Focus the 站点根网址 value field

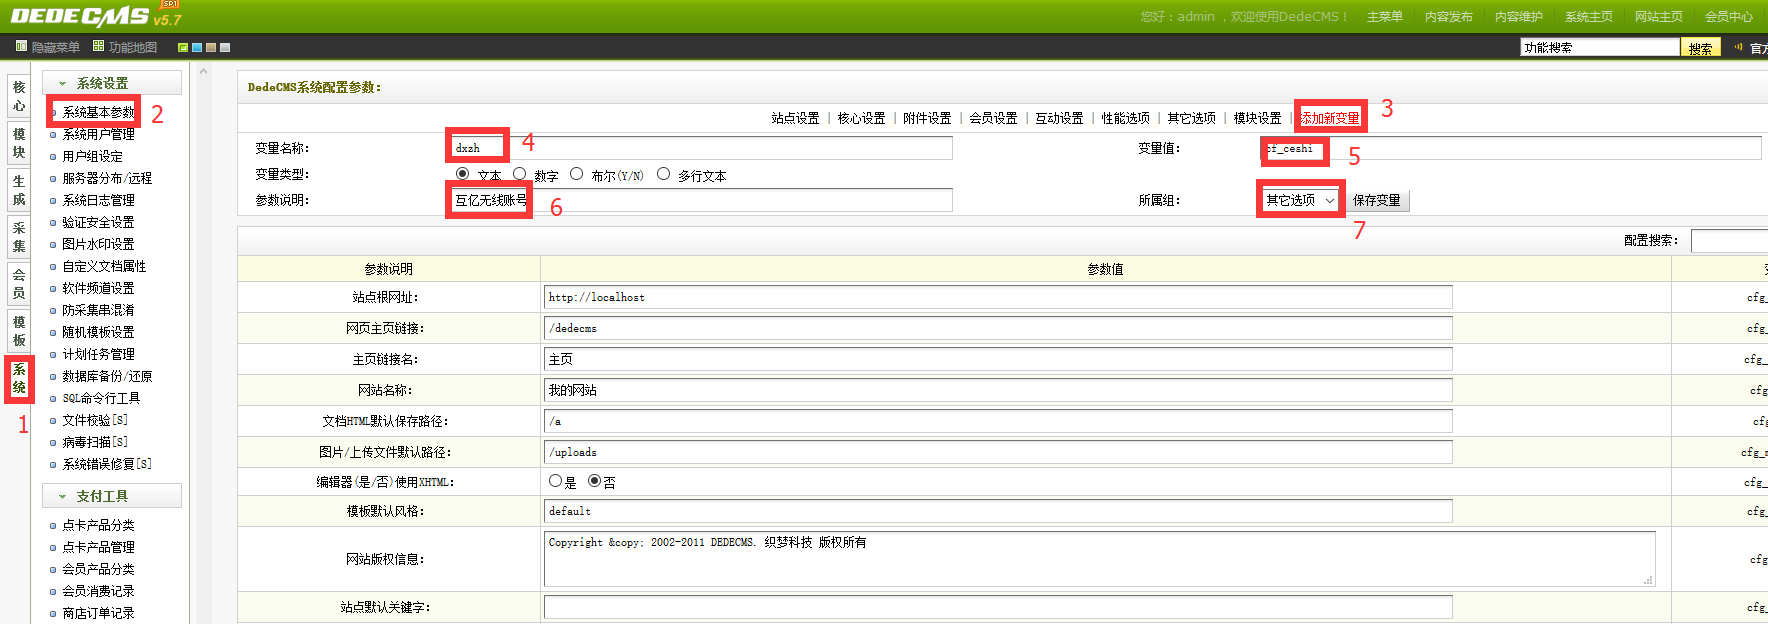[x=998, y=297]
